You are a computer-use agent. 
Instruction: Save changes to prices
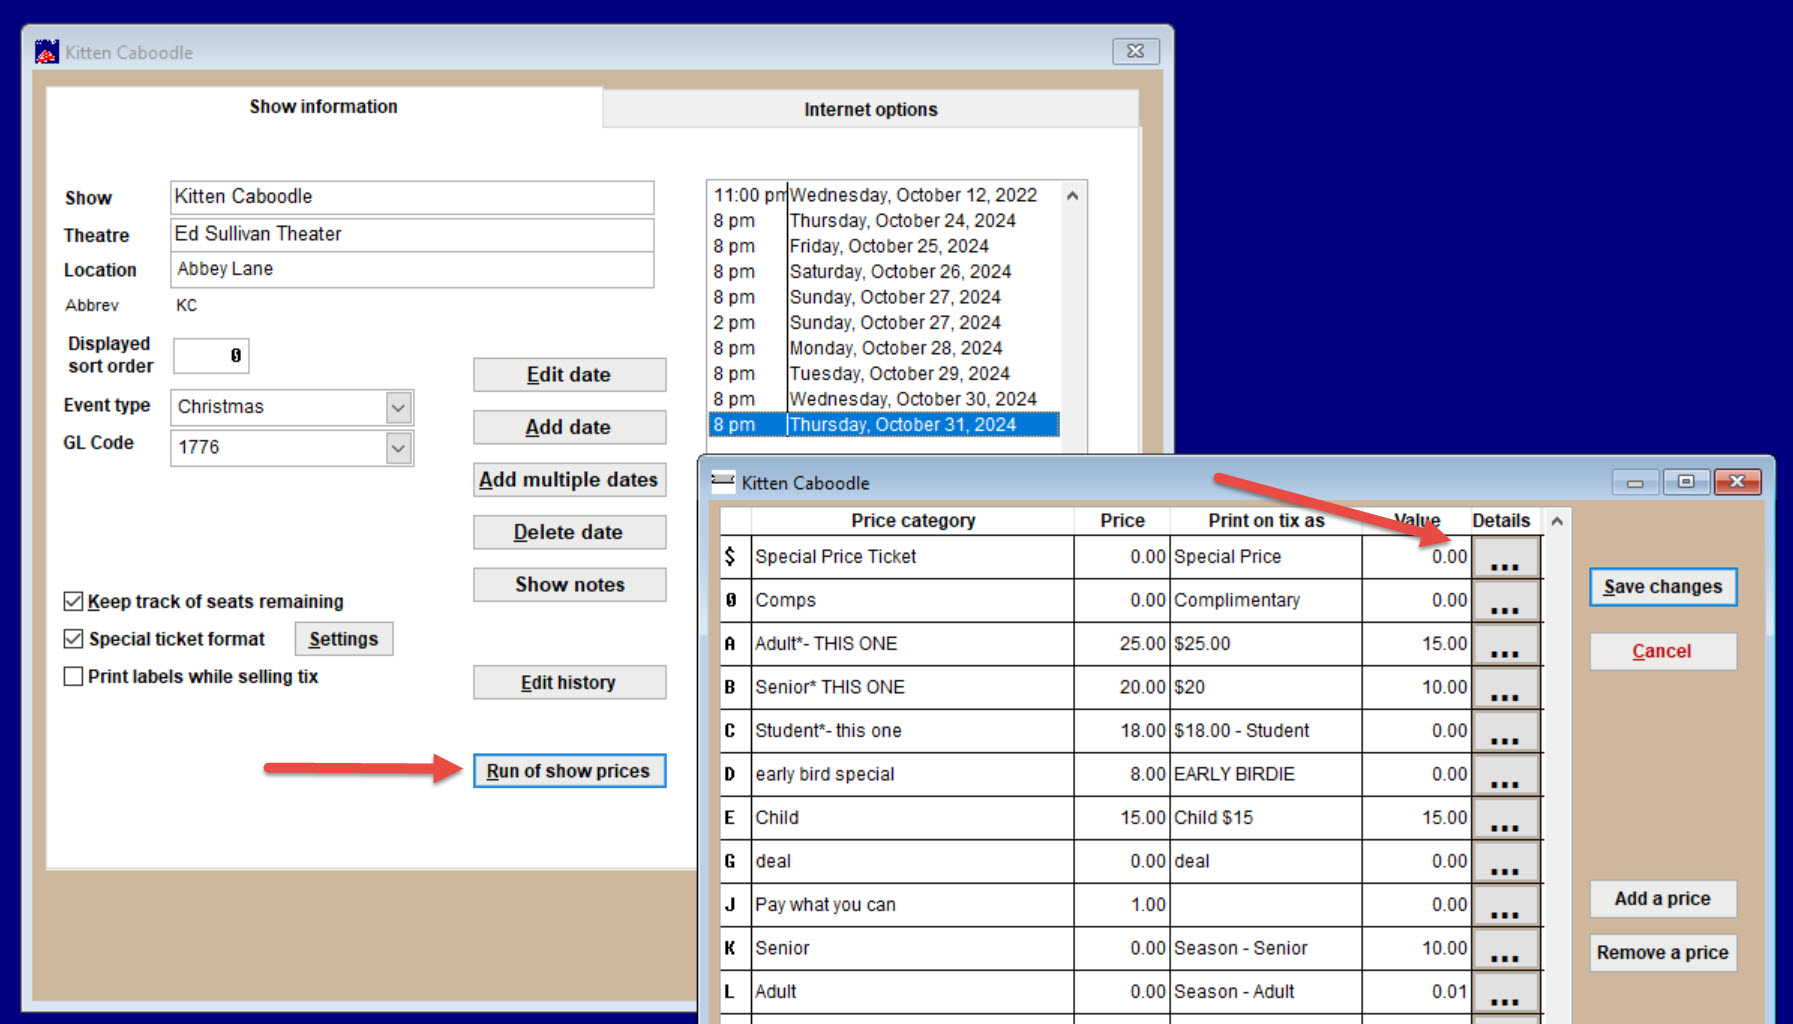coord(1663,587)
